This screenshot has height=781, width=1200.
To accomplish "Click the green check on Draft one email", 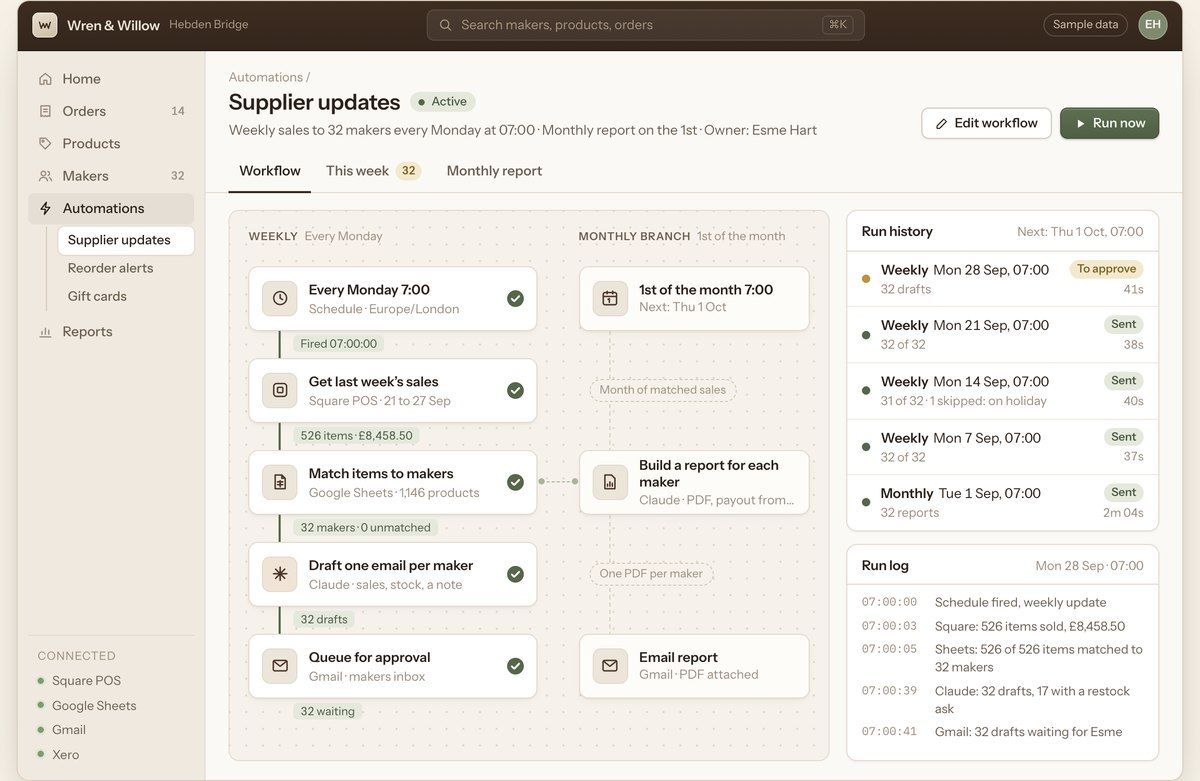I will [x=515, y=574].
